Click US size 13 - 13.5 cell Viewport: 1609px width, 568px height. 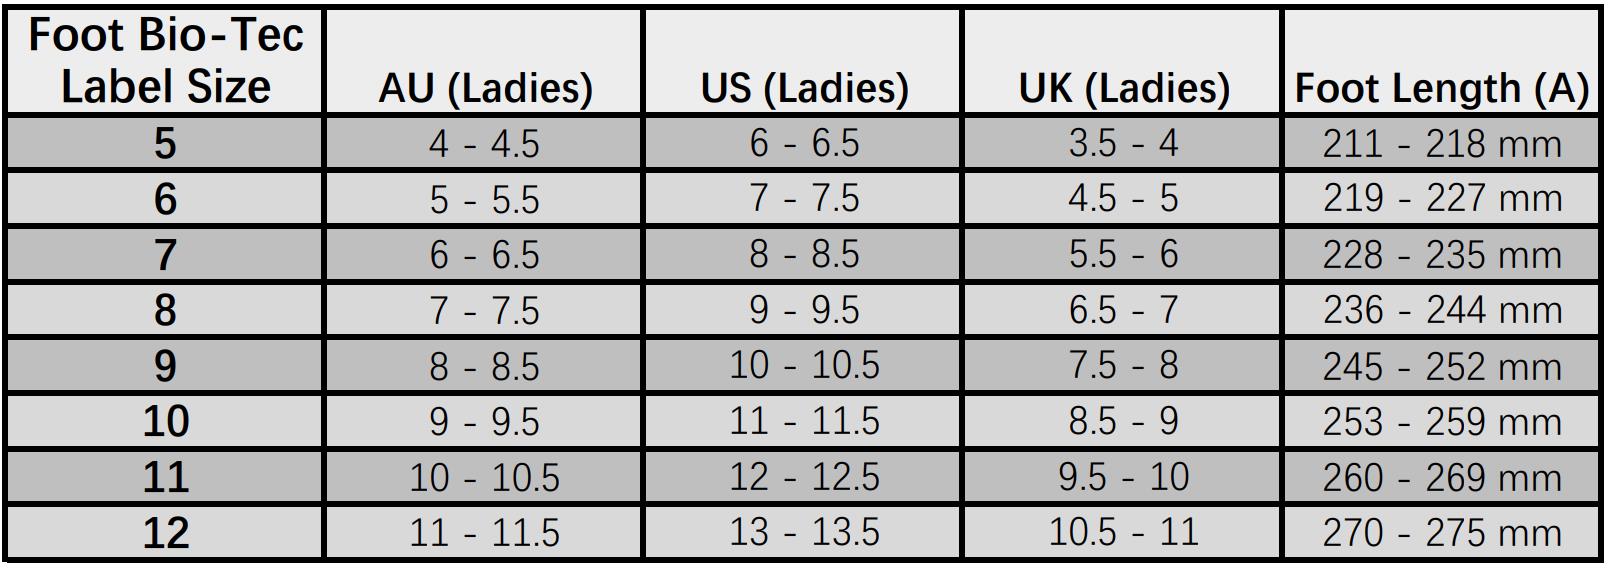[804, 532]
